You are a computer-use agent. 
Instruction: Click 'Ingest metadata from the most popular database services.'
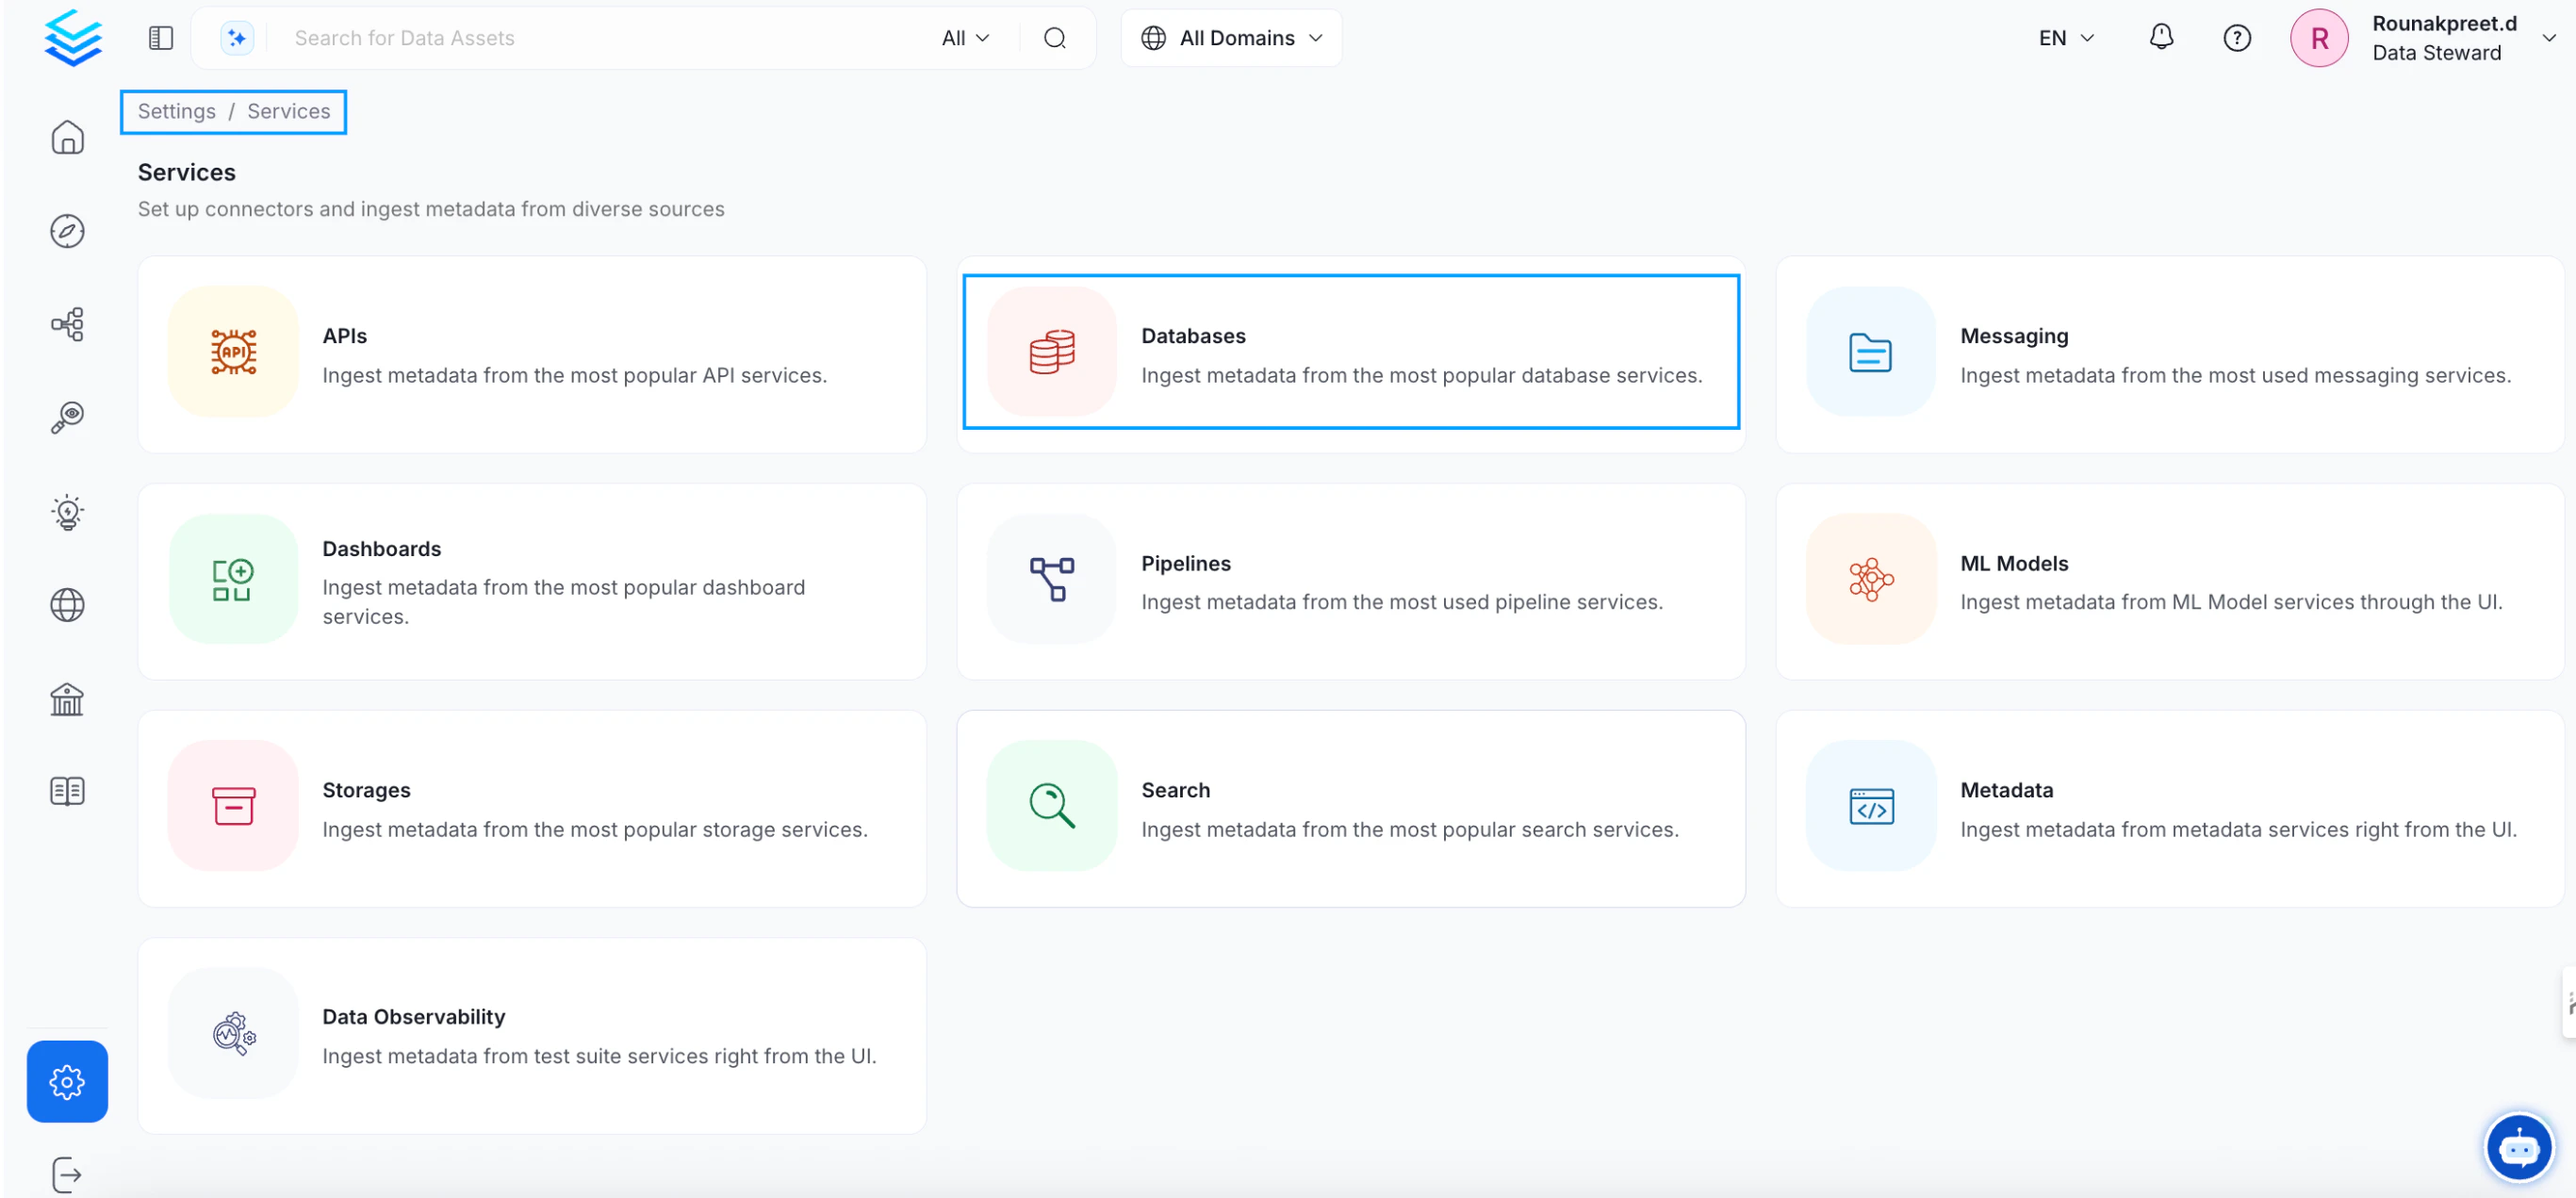tap(1421, 375)
